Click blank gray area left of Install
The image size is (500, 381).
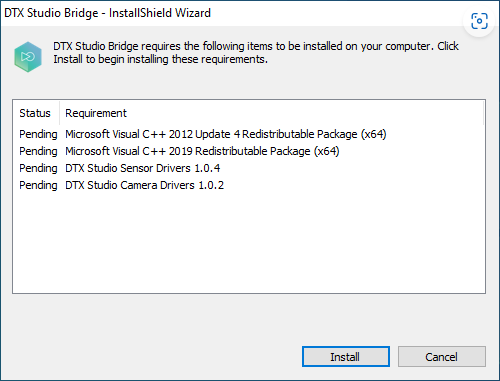[x=153, y=357]
